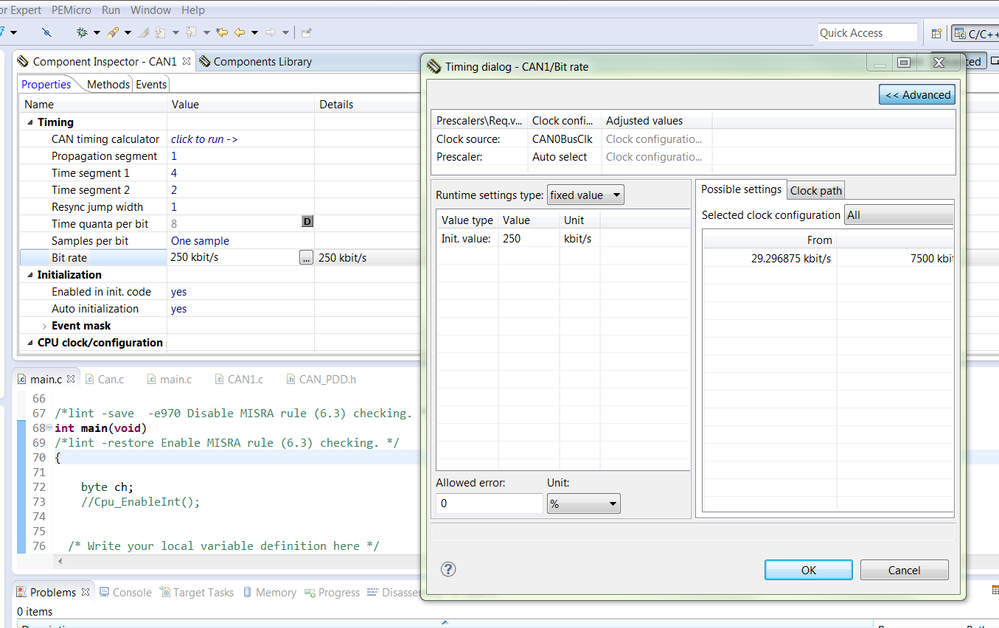
Task: Click Cancel in the Timing dialog
Action: click(x=904, y=570)
